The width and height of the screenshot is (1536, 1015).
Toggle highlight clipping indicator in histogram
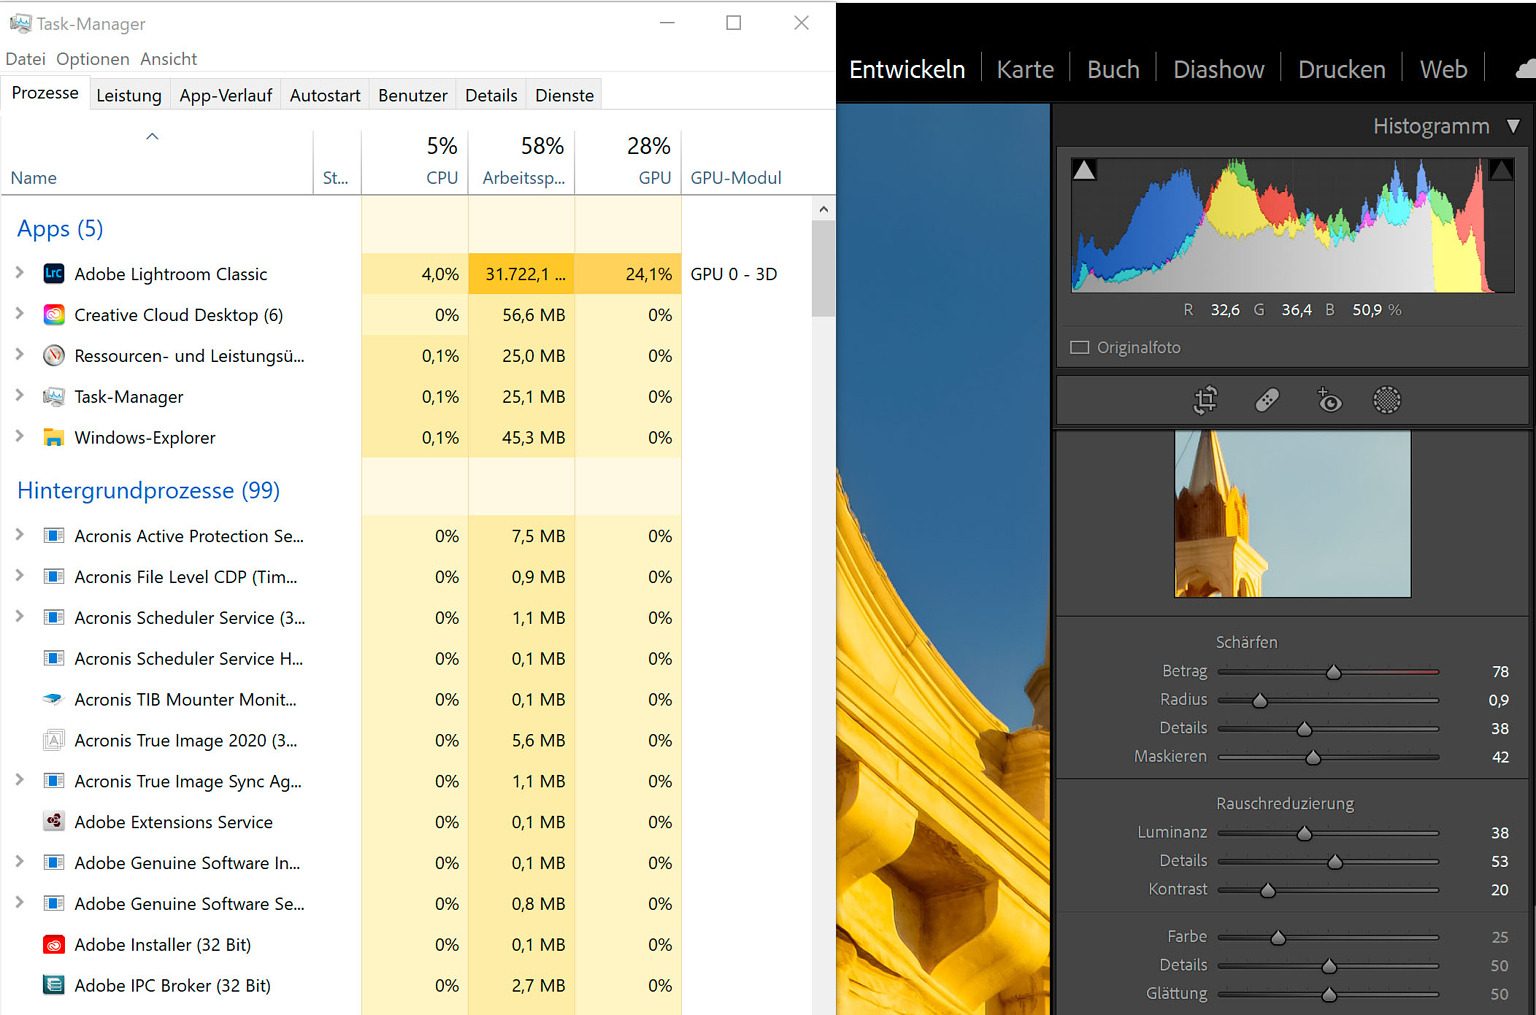pos(1500,170)
